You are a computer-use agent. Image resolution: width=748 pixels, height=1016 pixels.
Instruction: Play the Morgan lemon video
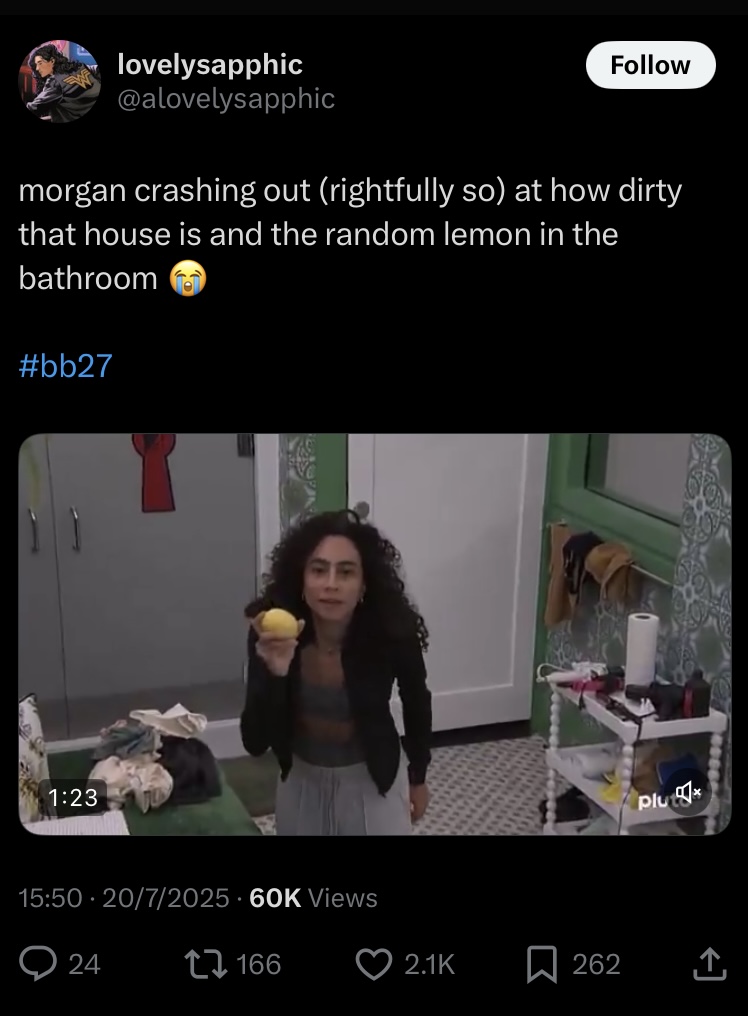tap(375, 634)
